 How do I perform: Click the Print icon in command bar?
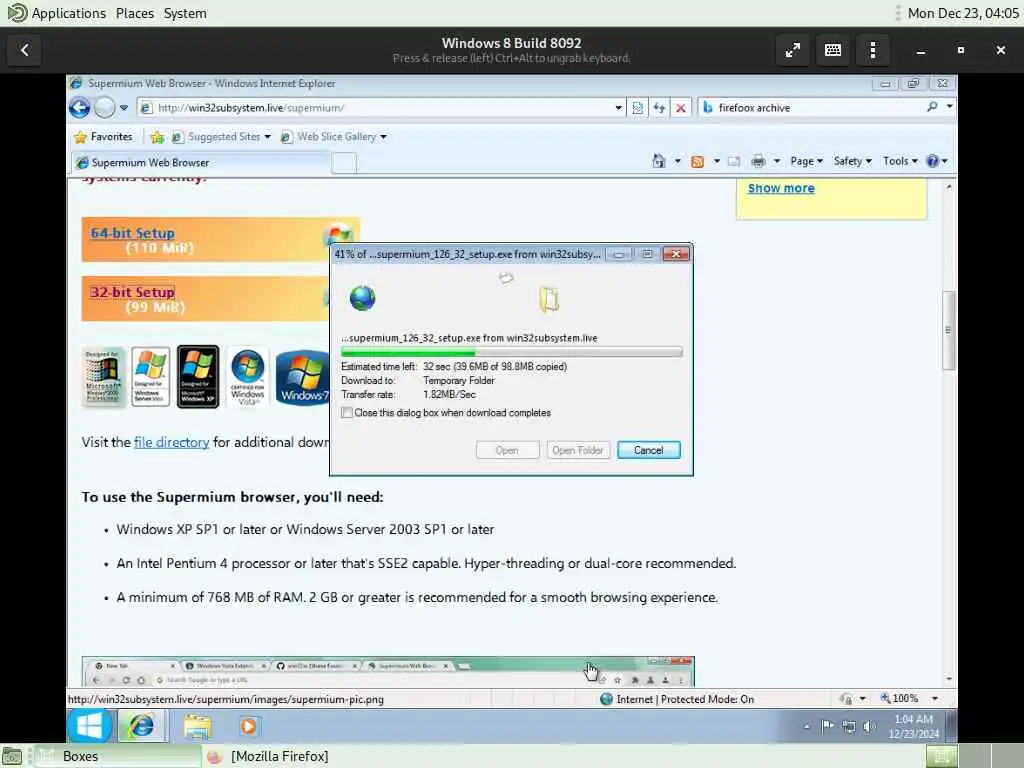[x=758, y=161]
